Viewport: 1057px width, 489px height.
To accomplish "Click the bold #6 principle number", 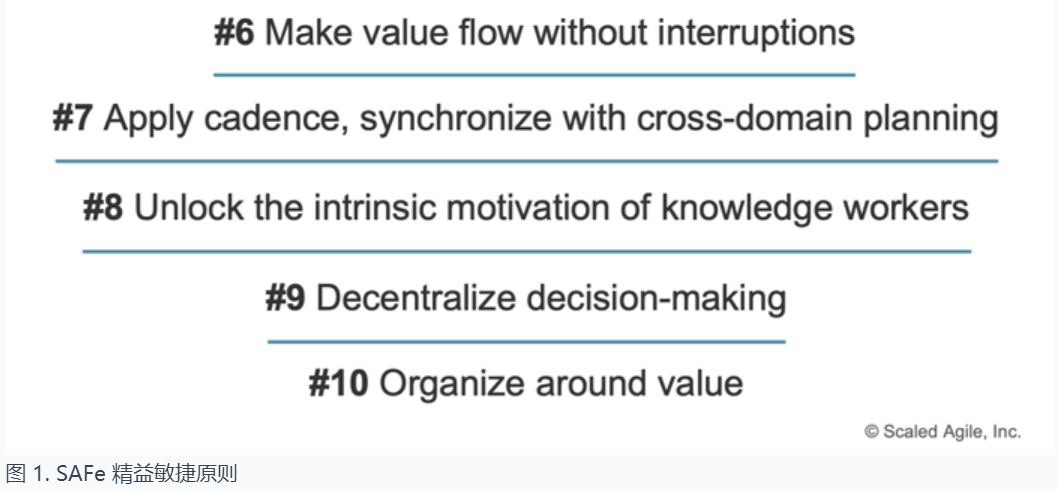I will point(234,32).
